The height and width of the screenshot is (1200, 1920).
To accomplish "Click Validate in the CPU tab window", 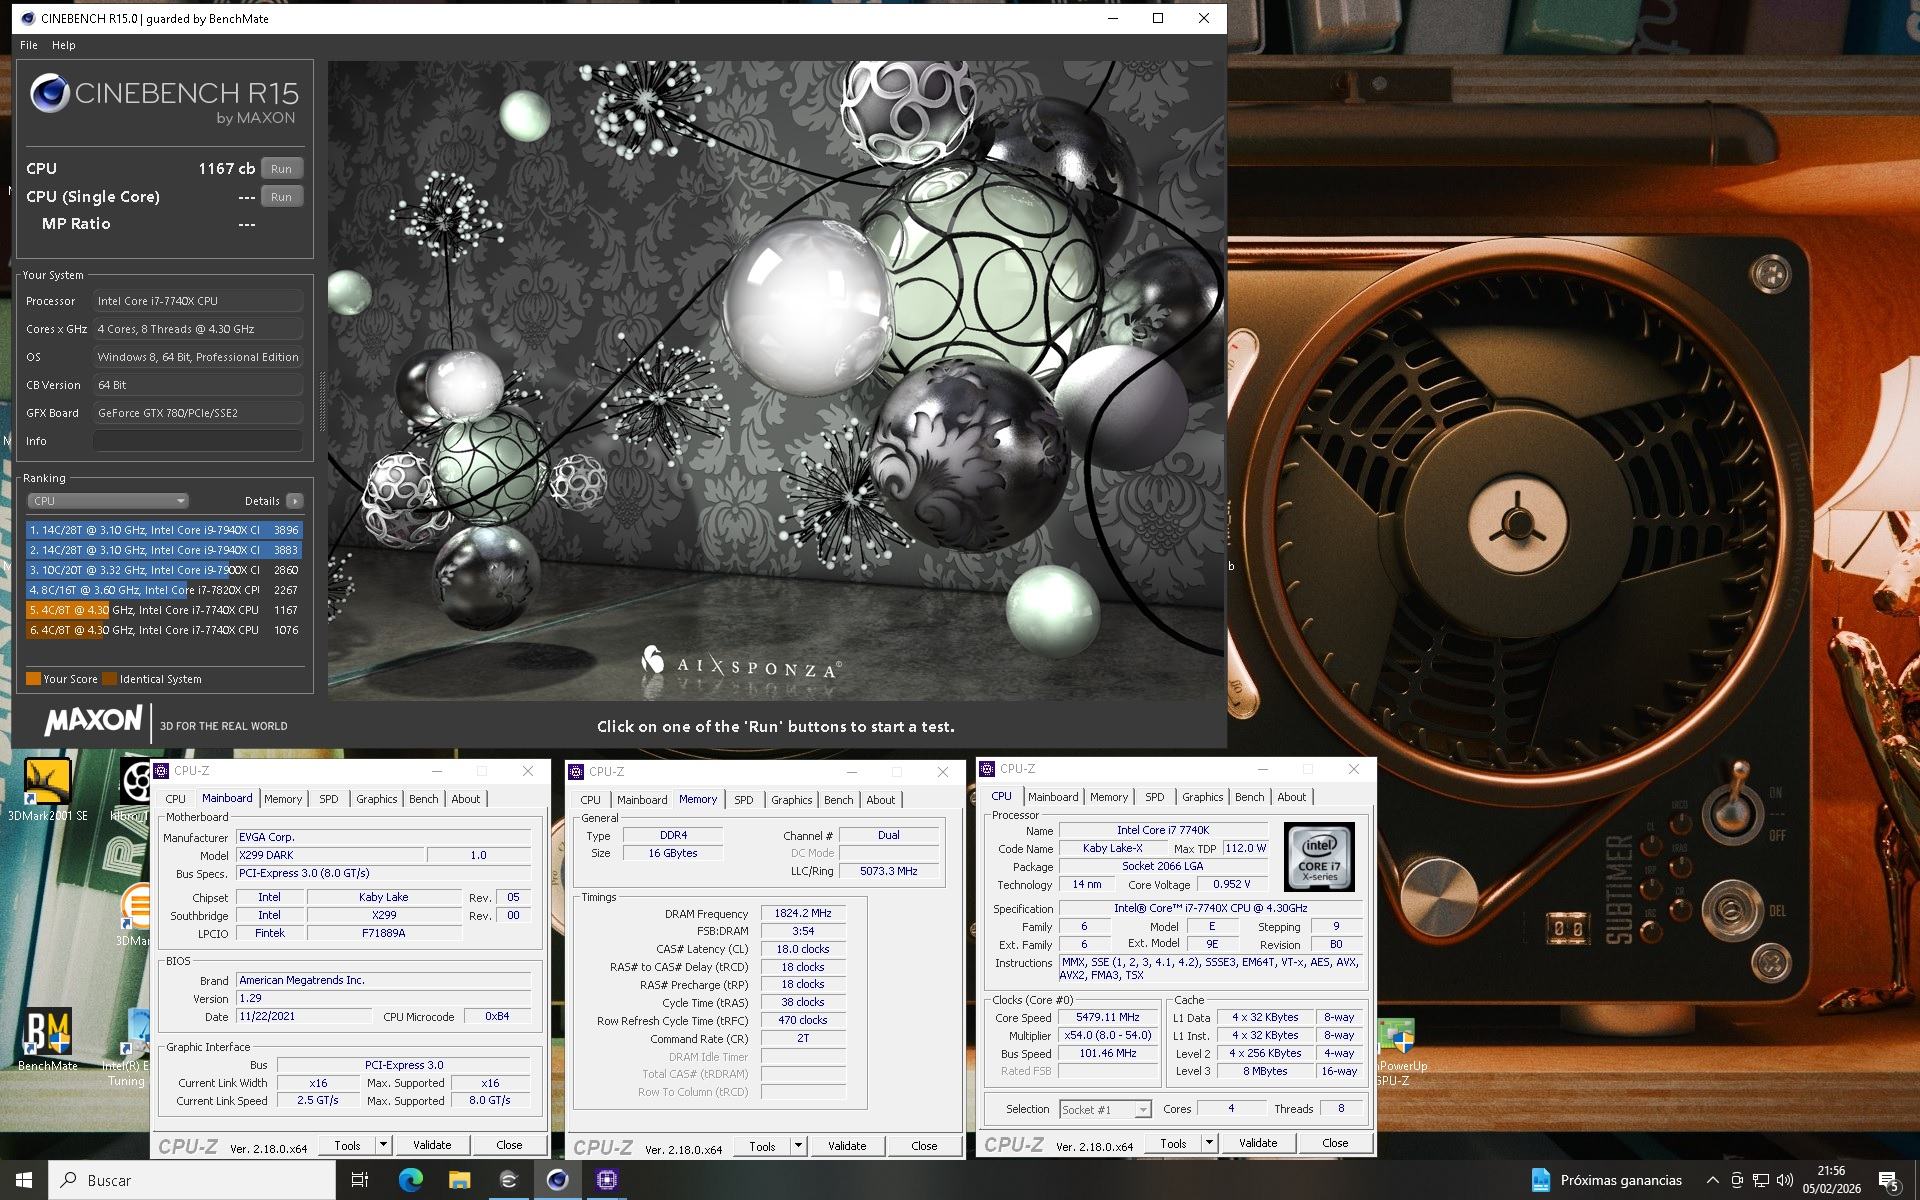I will coord(1257,1143).
